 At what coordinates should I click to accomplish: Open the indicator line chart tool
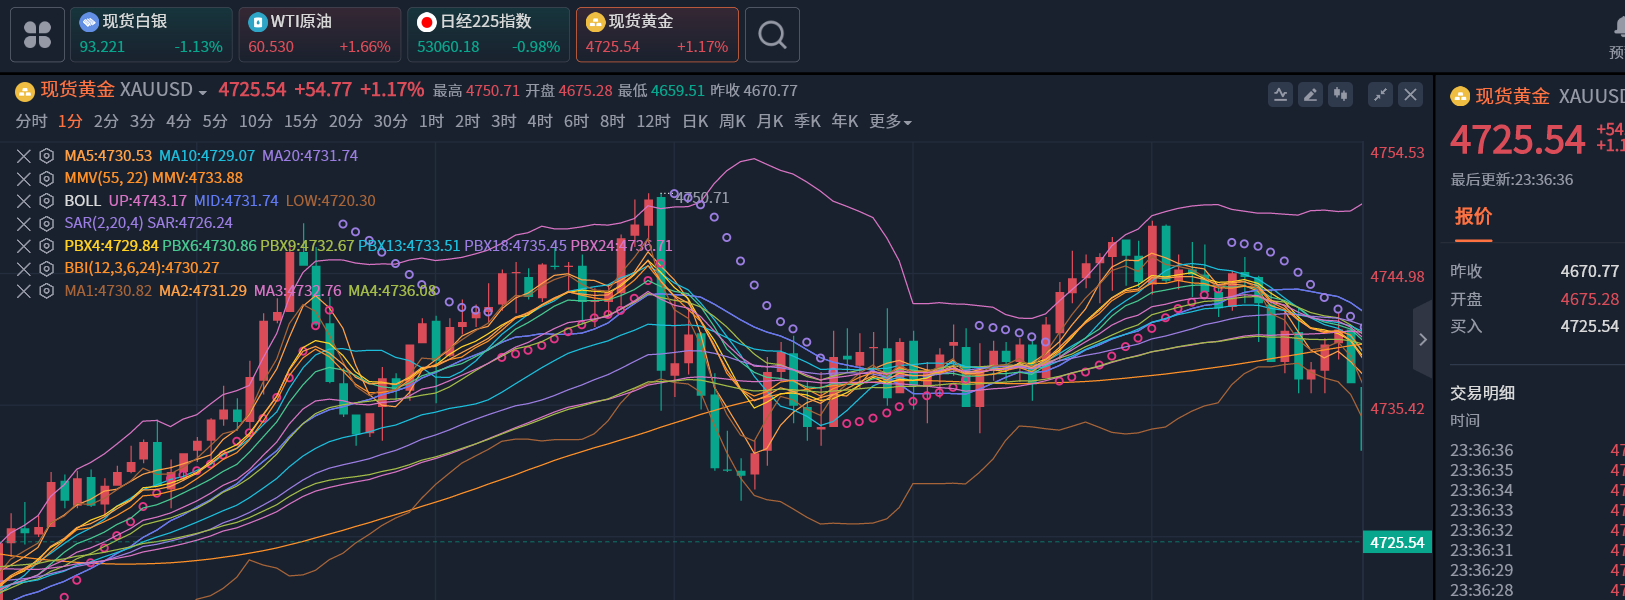[x=1280, y=94]
